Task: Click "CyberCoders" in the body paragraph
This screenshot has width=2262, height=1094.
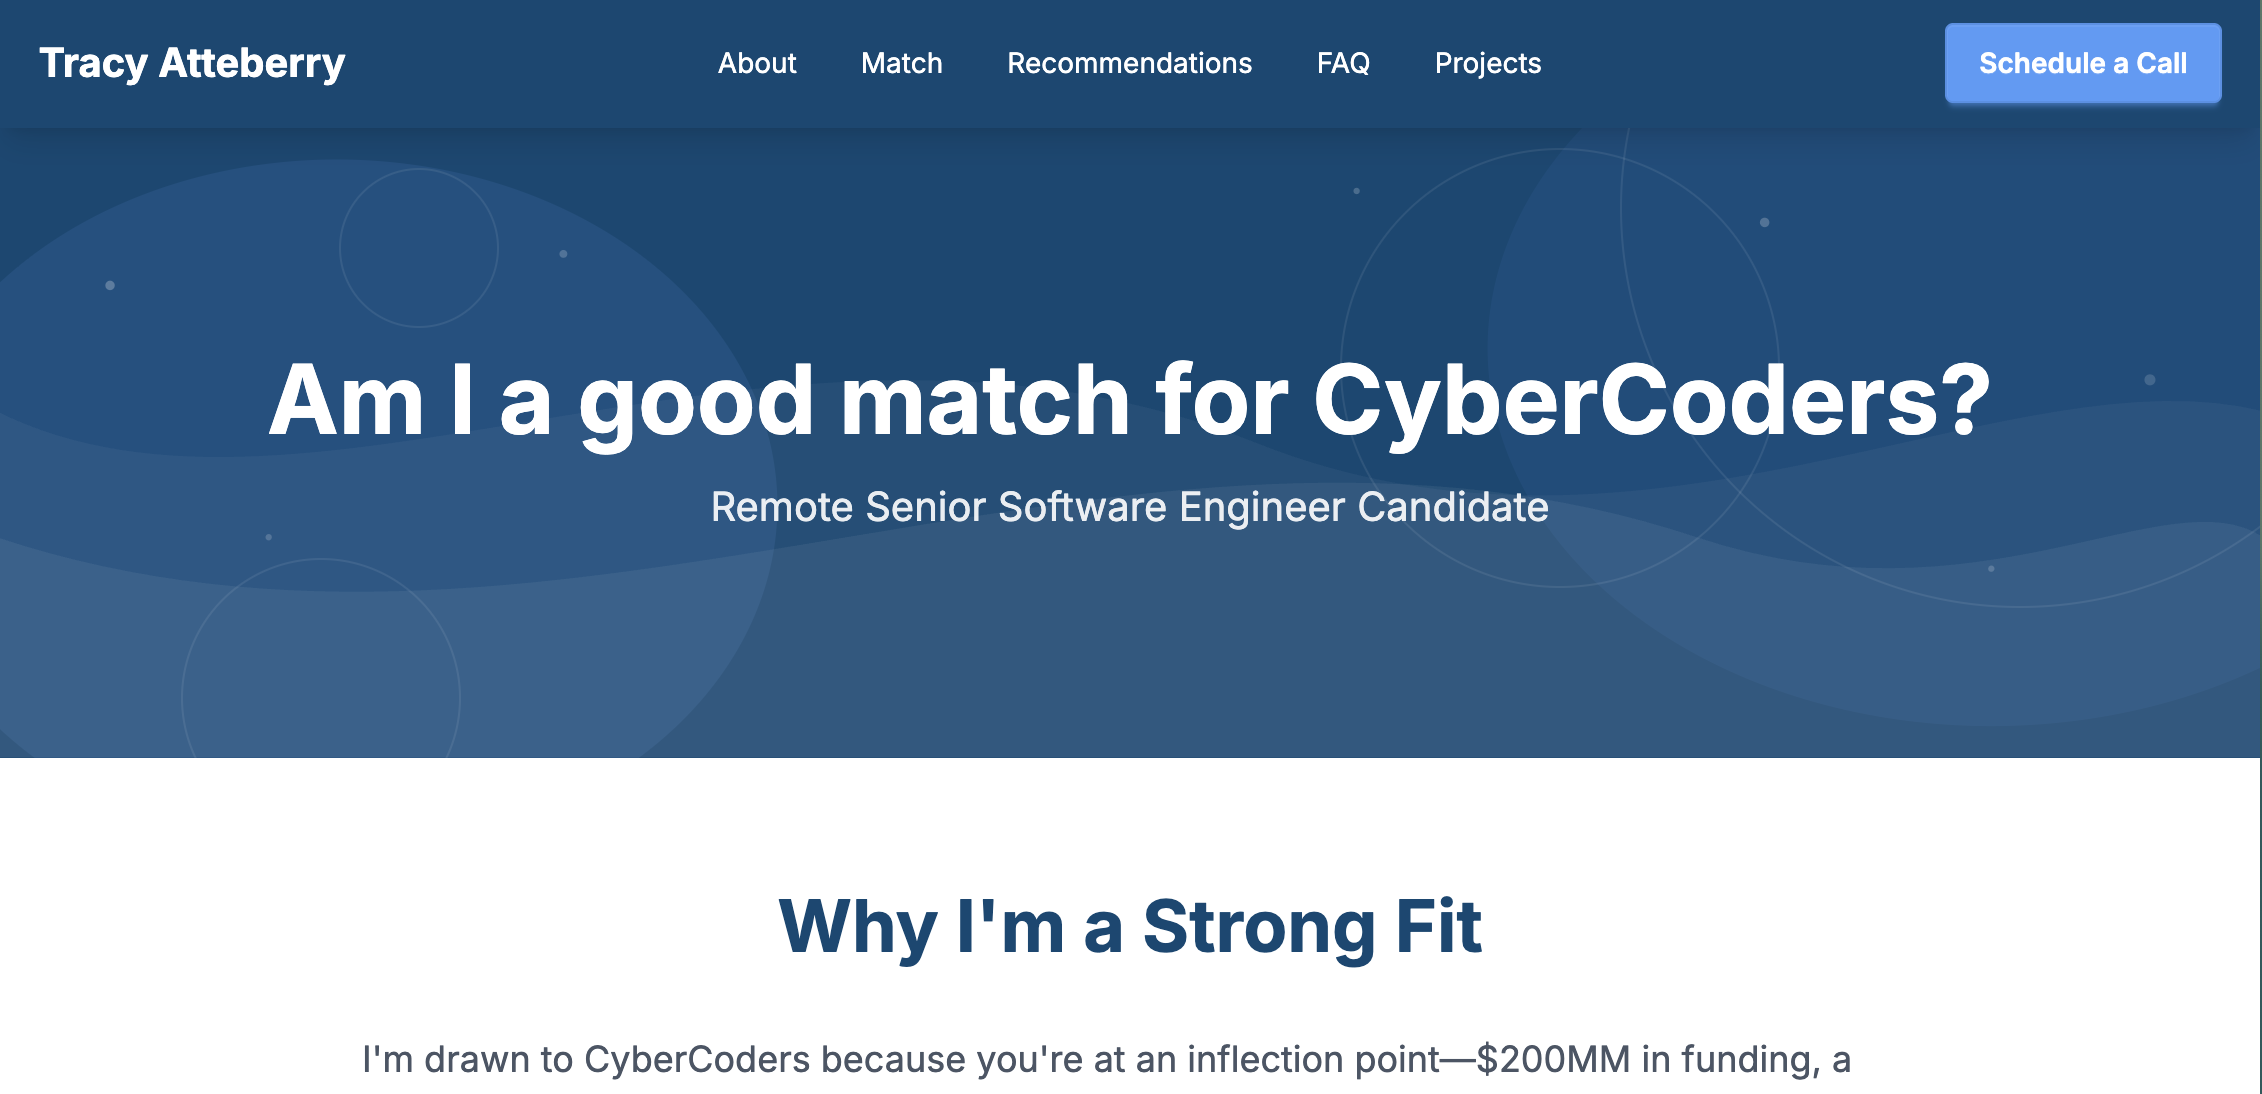Action: coord(696,1059)
